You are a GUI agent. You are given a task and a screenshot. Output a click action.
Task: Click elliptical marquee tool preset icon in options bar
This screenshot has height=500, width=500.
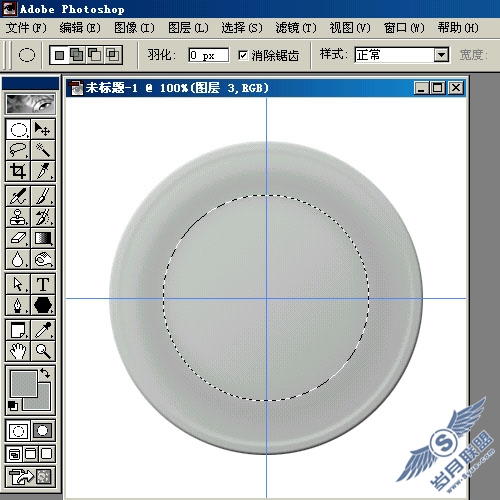pos(27,55)
